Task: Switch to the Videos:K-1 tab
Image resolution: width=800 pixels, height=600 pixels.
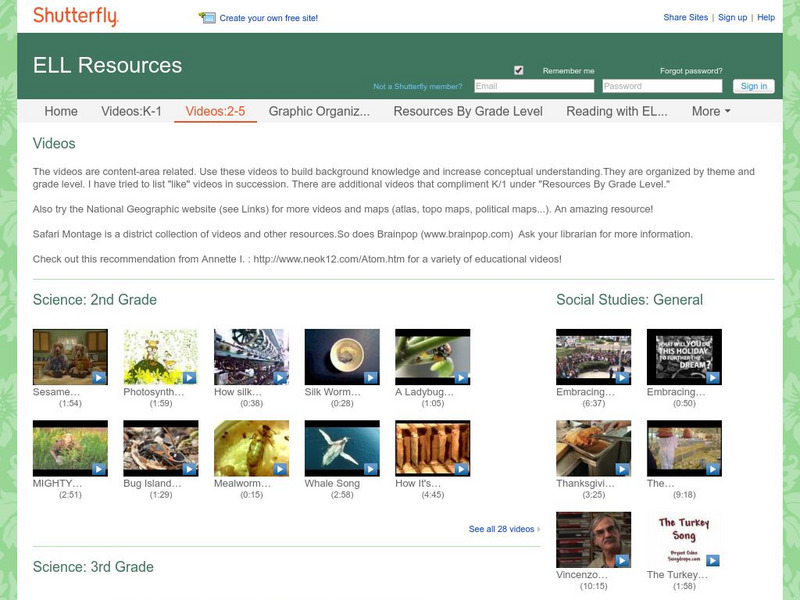Action: coord(130,112)
